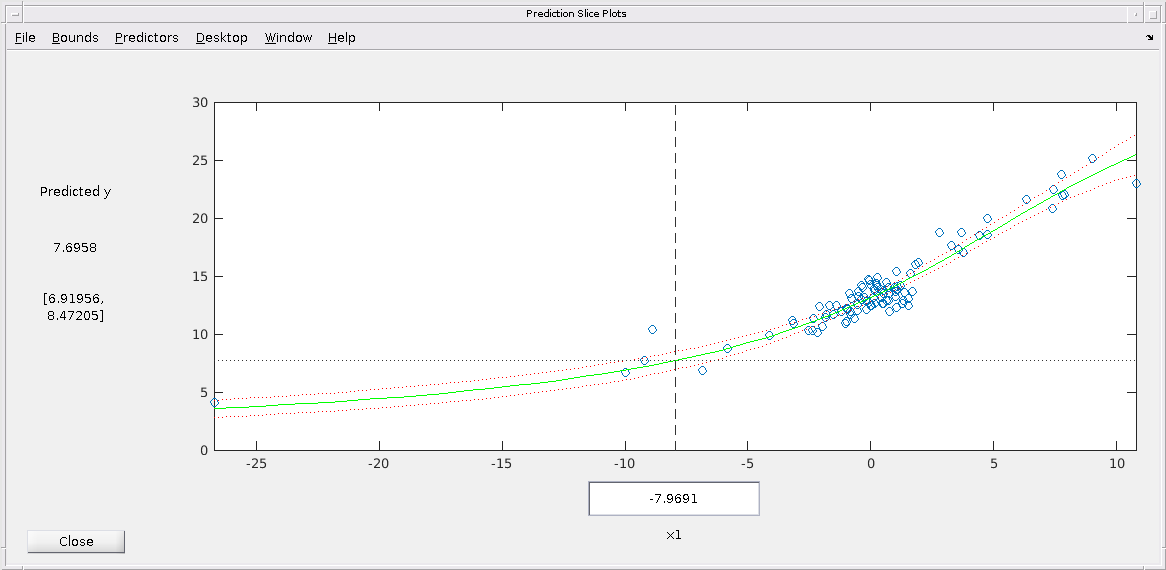Image resolution: width=1166 pixels, height=570 pixels.
Task: Click the x-axis tick label 10
Action: coord(1116,464)
